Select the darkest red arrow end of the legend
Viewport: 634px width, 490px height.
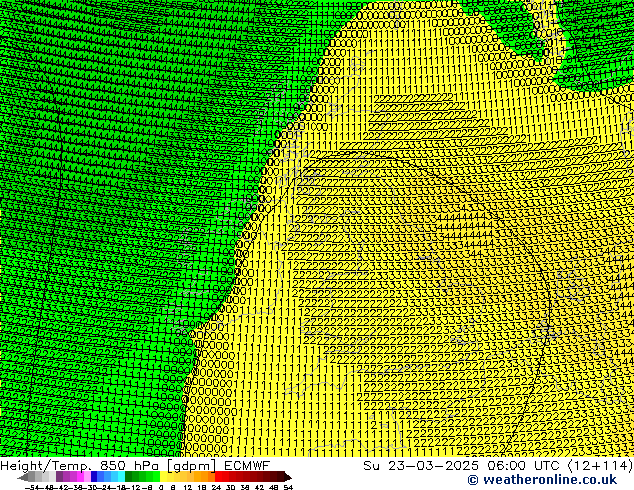click(x=287, y=477)
